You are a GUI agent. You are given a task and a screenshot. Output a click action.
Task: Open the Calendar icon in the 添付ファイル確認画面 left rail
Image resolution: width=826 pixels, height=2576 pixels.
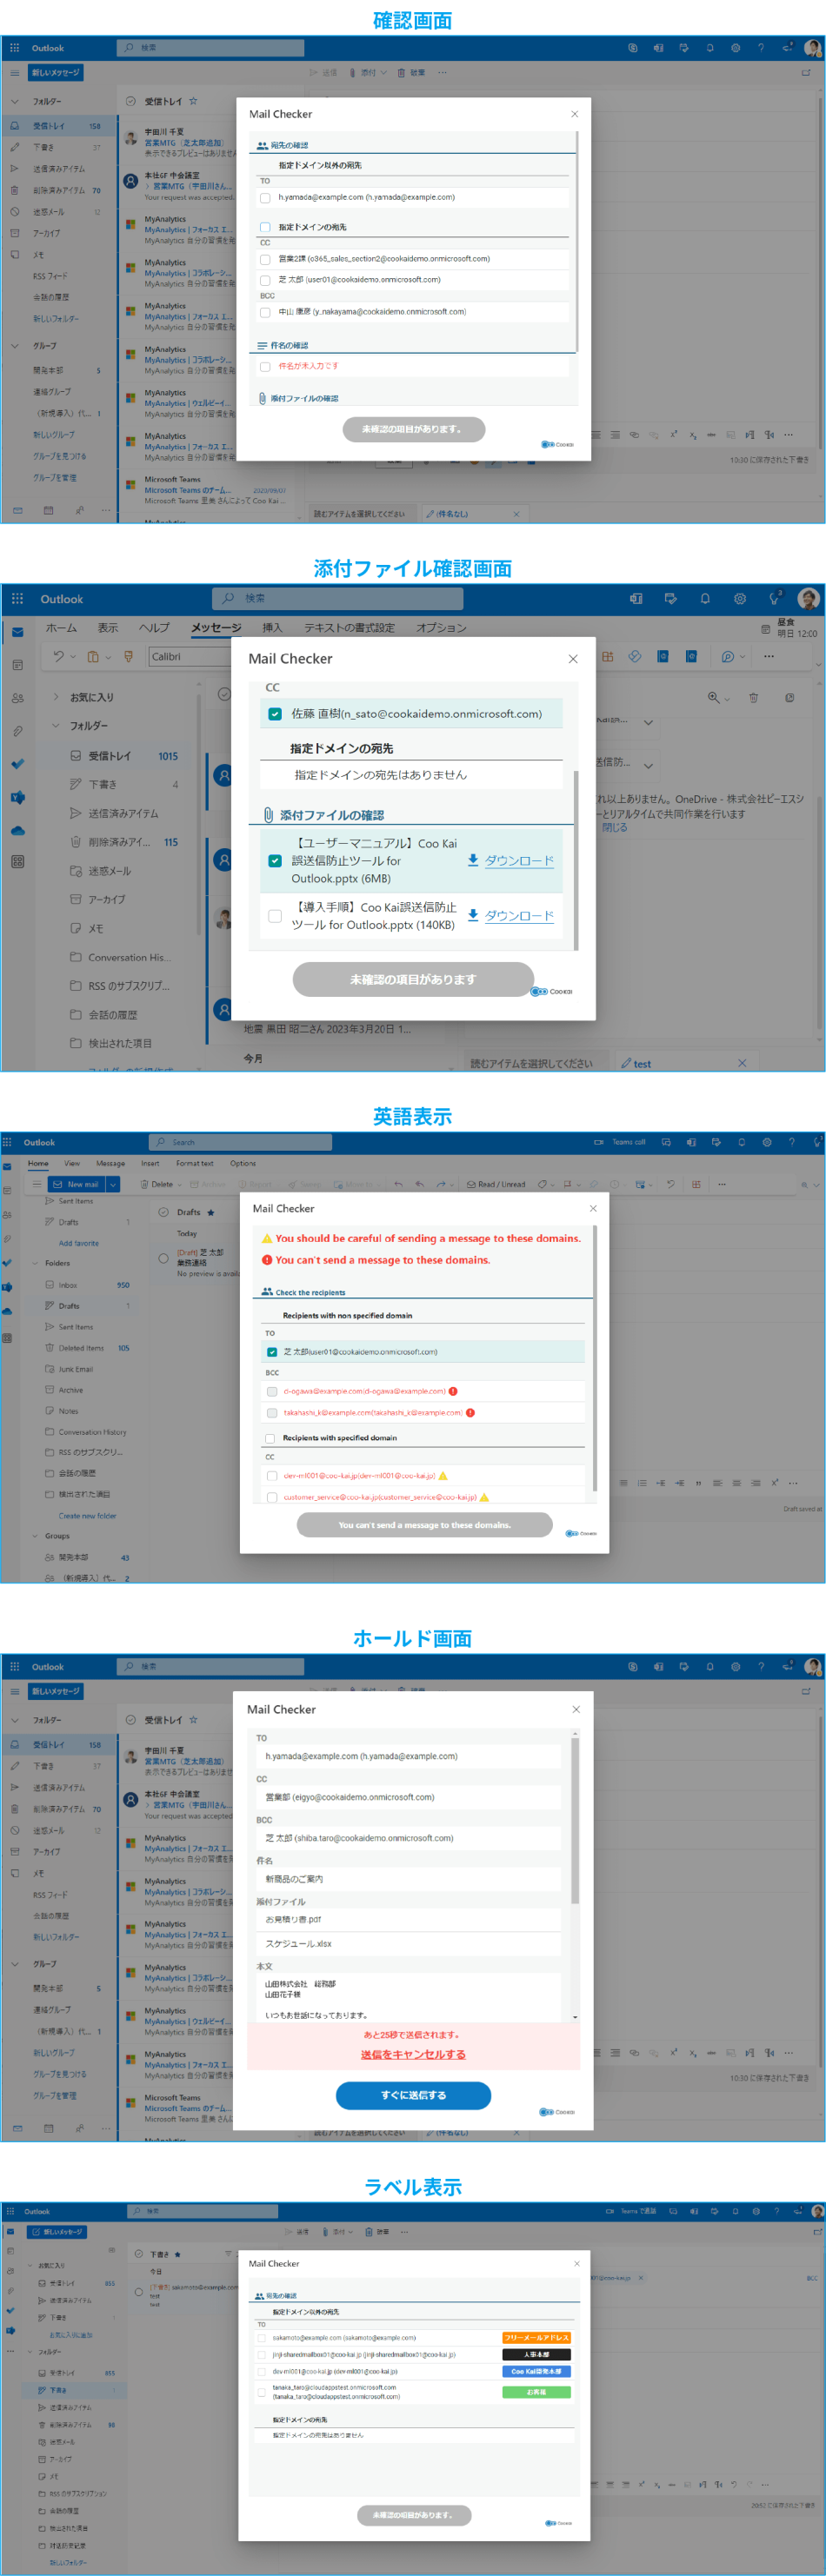coord(17,665)
